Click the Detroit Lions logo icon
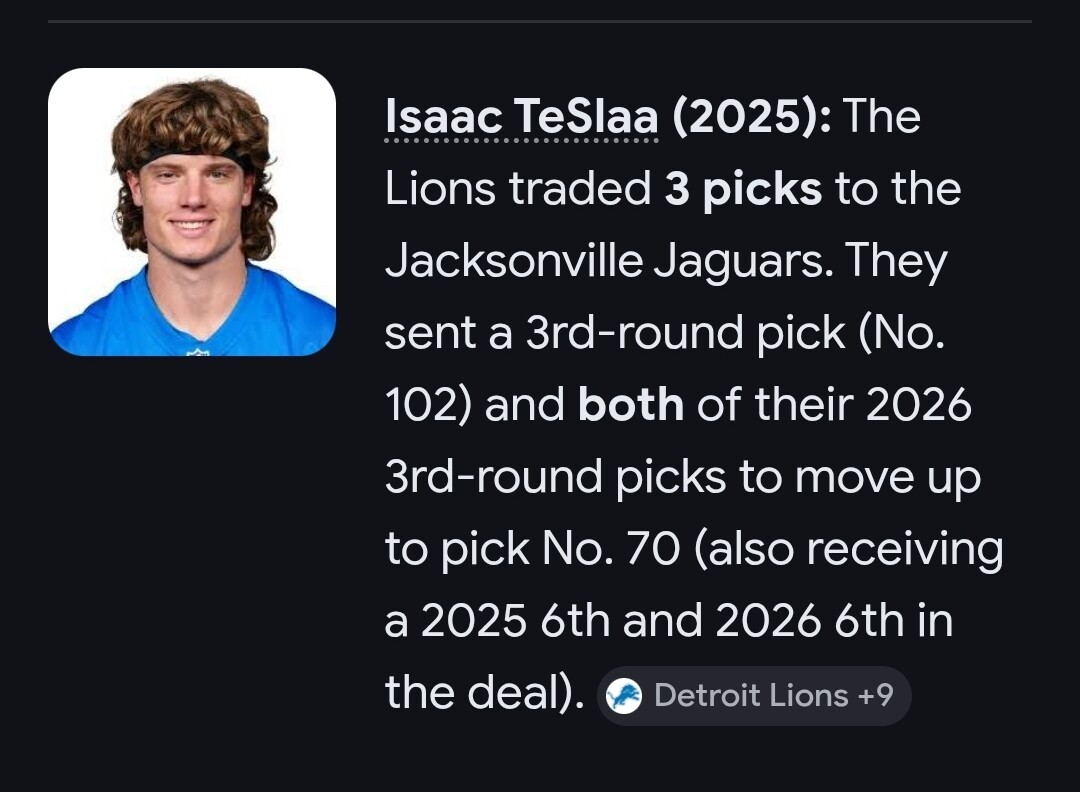The height and width of the screenshot is (792, 1080). click(624, 695)
